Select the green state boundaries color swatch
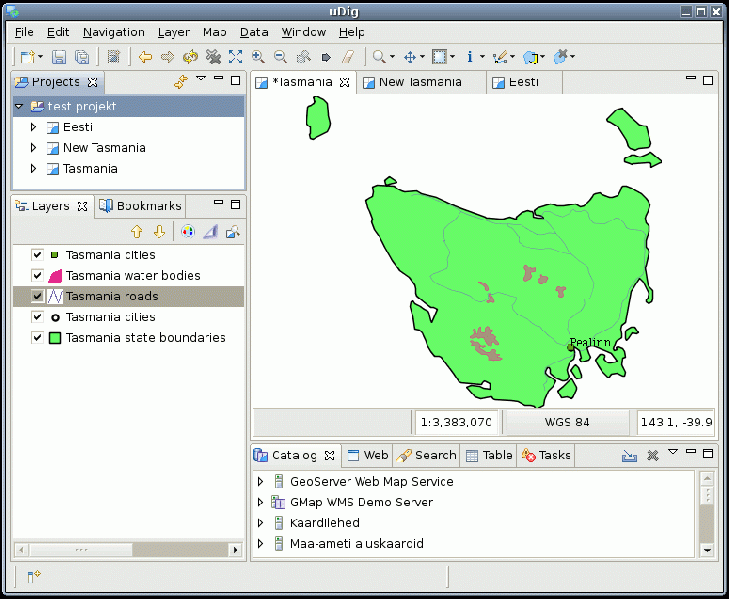 point(56,338)
